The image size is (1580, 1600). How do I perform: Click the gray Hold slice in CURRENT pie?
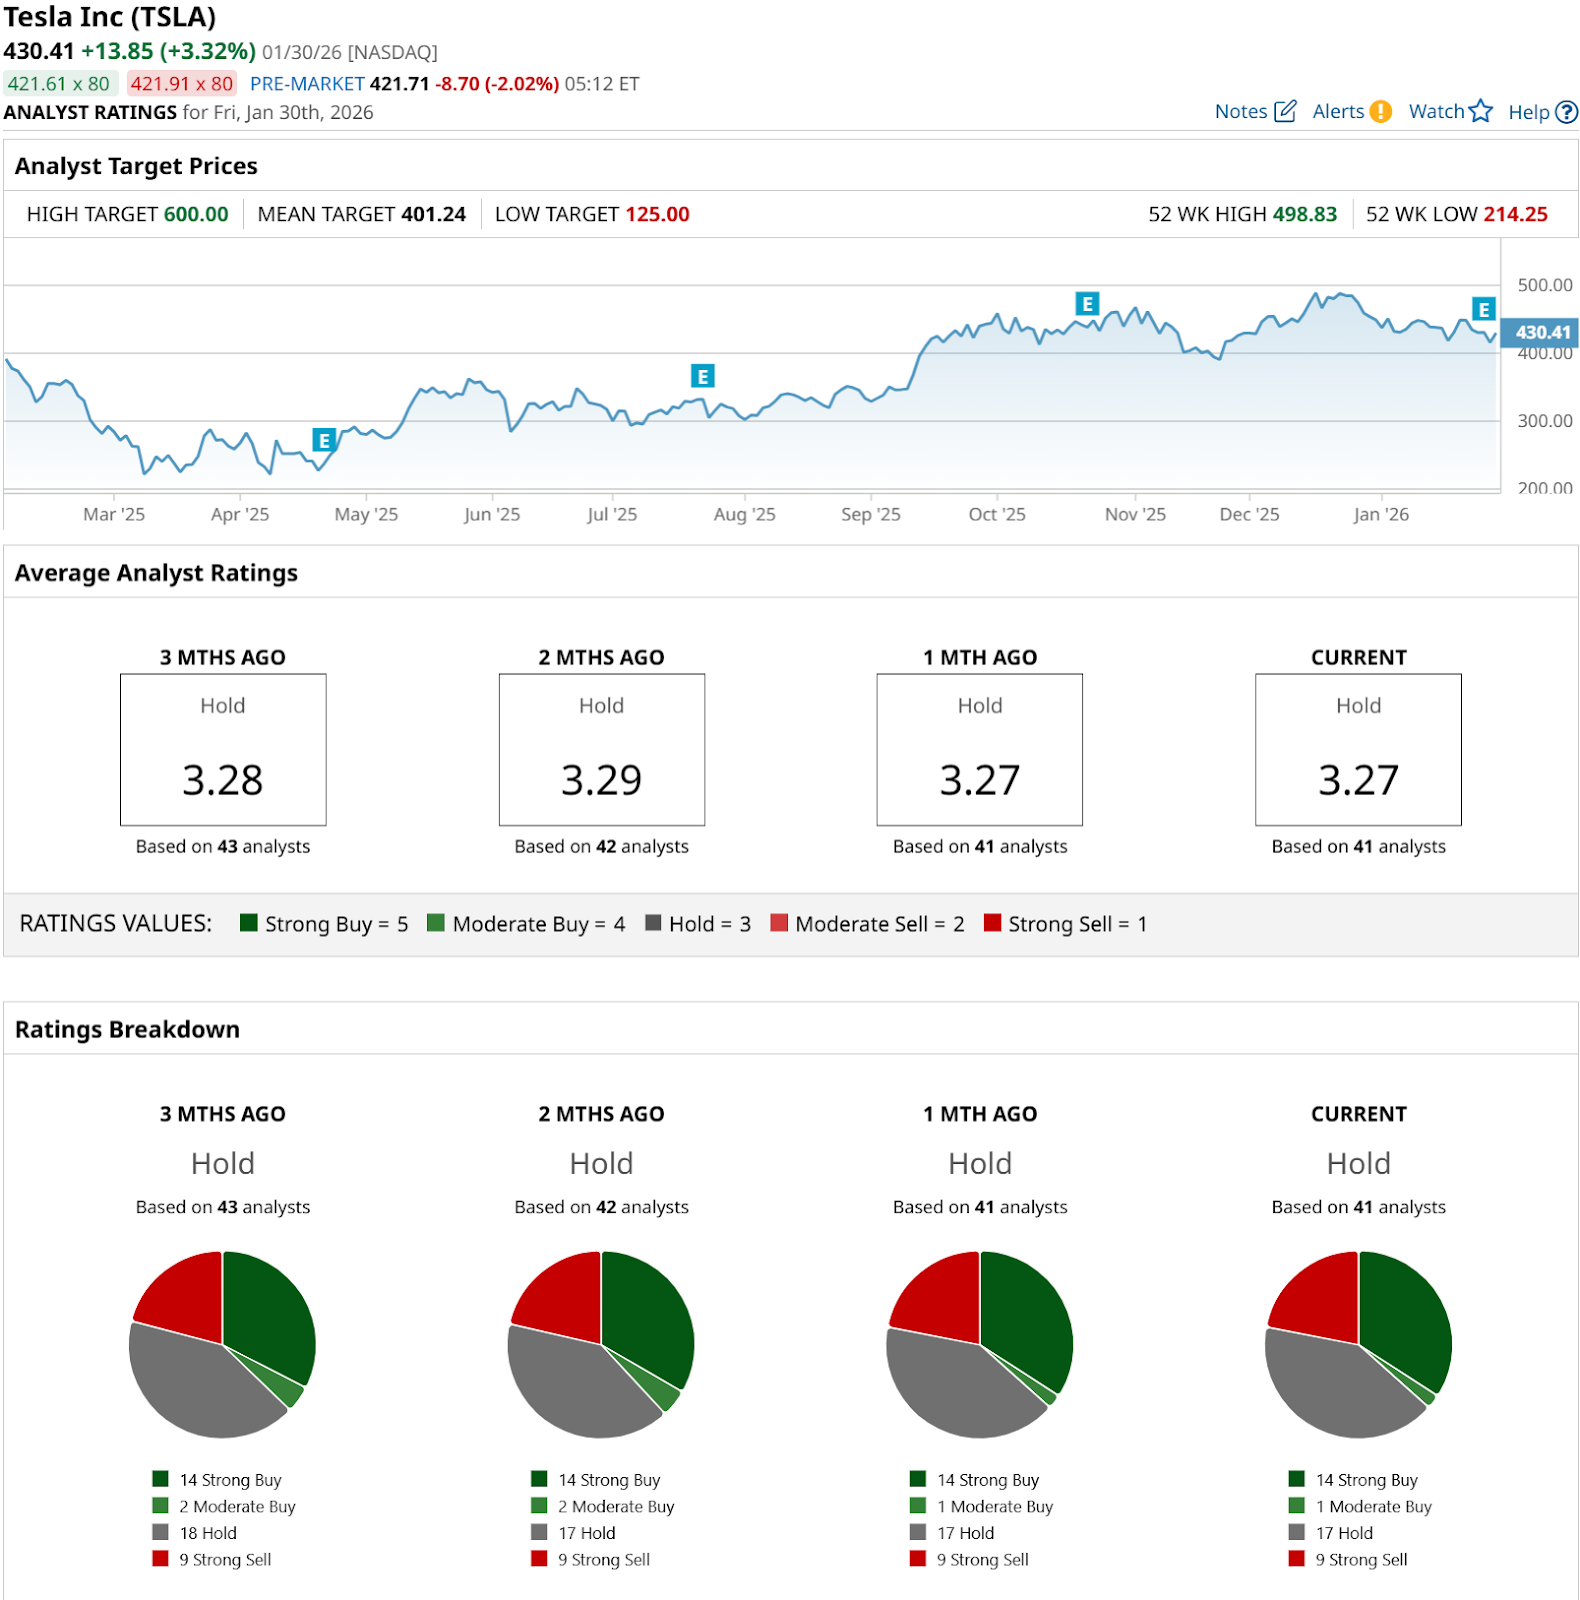[x=1327, y=1385]
